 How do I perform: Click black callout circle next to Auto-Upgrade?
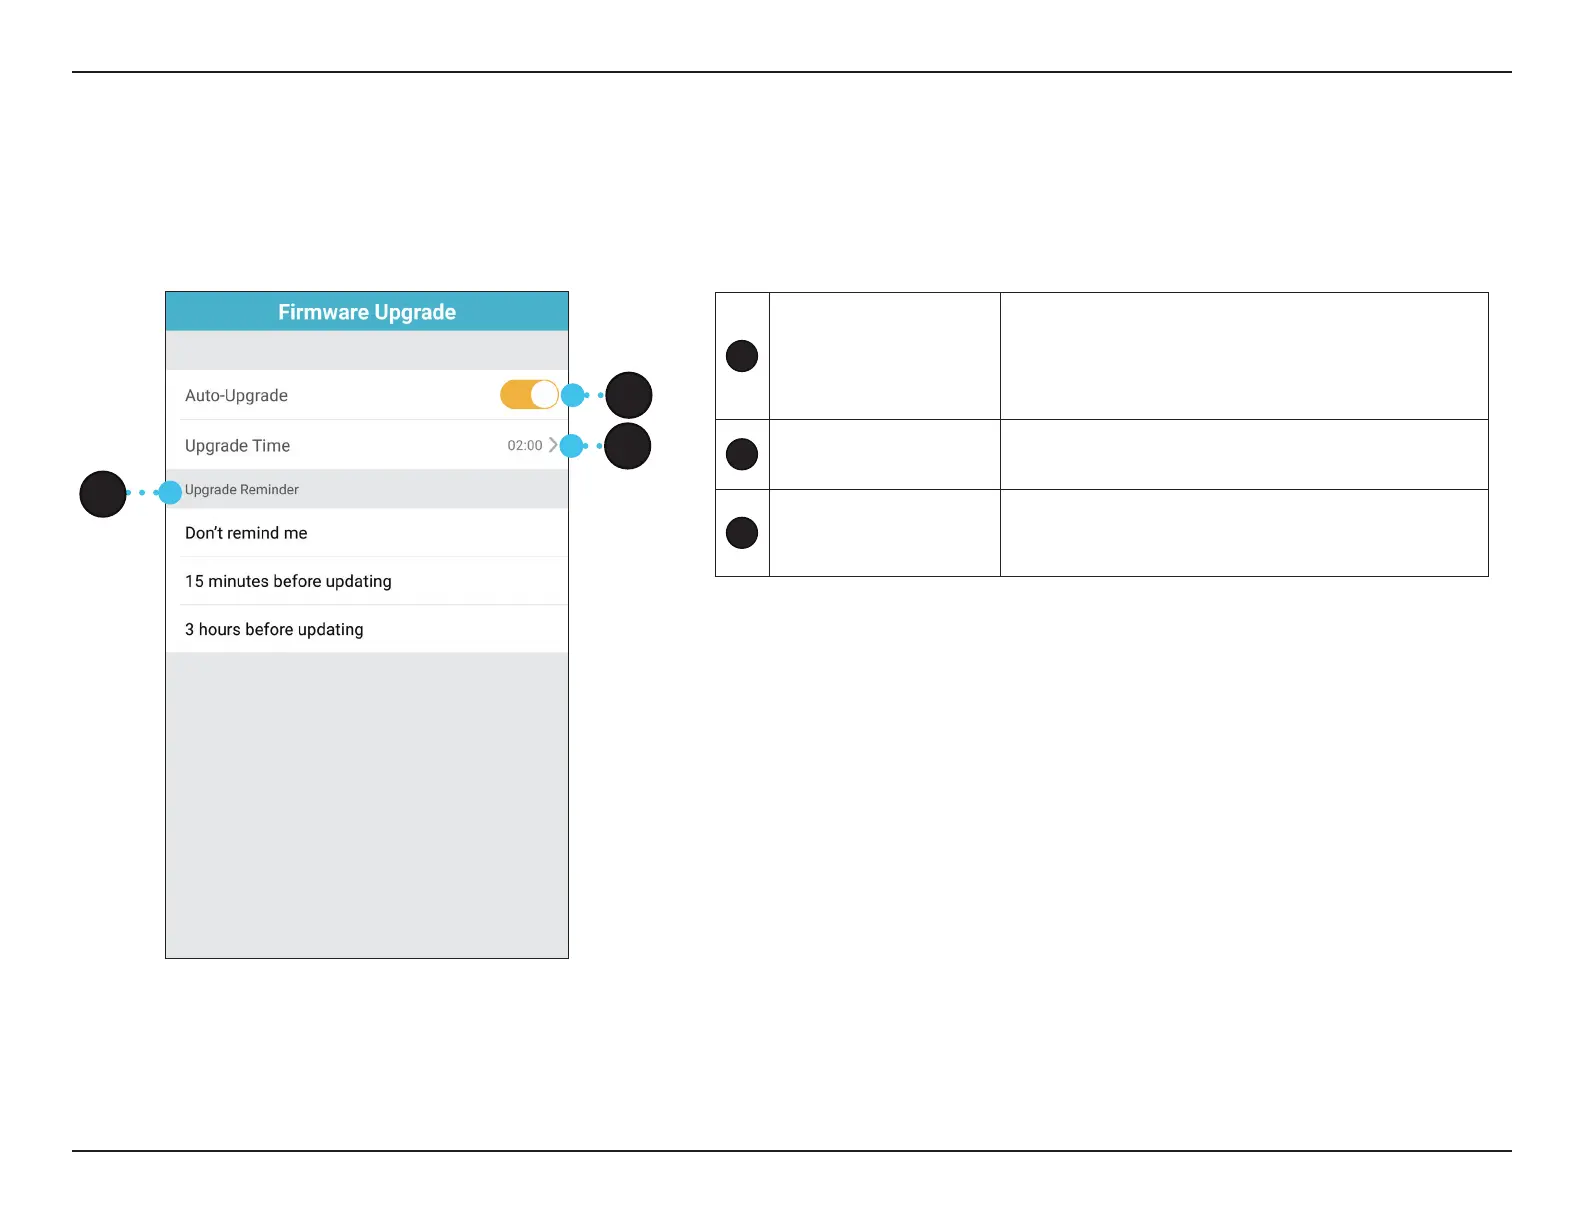tap(629, 395)
